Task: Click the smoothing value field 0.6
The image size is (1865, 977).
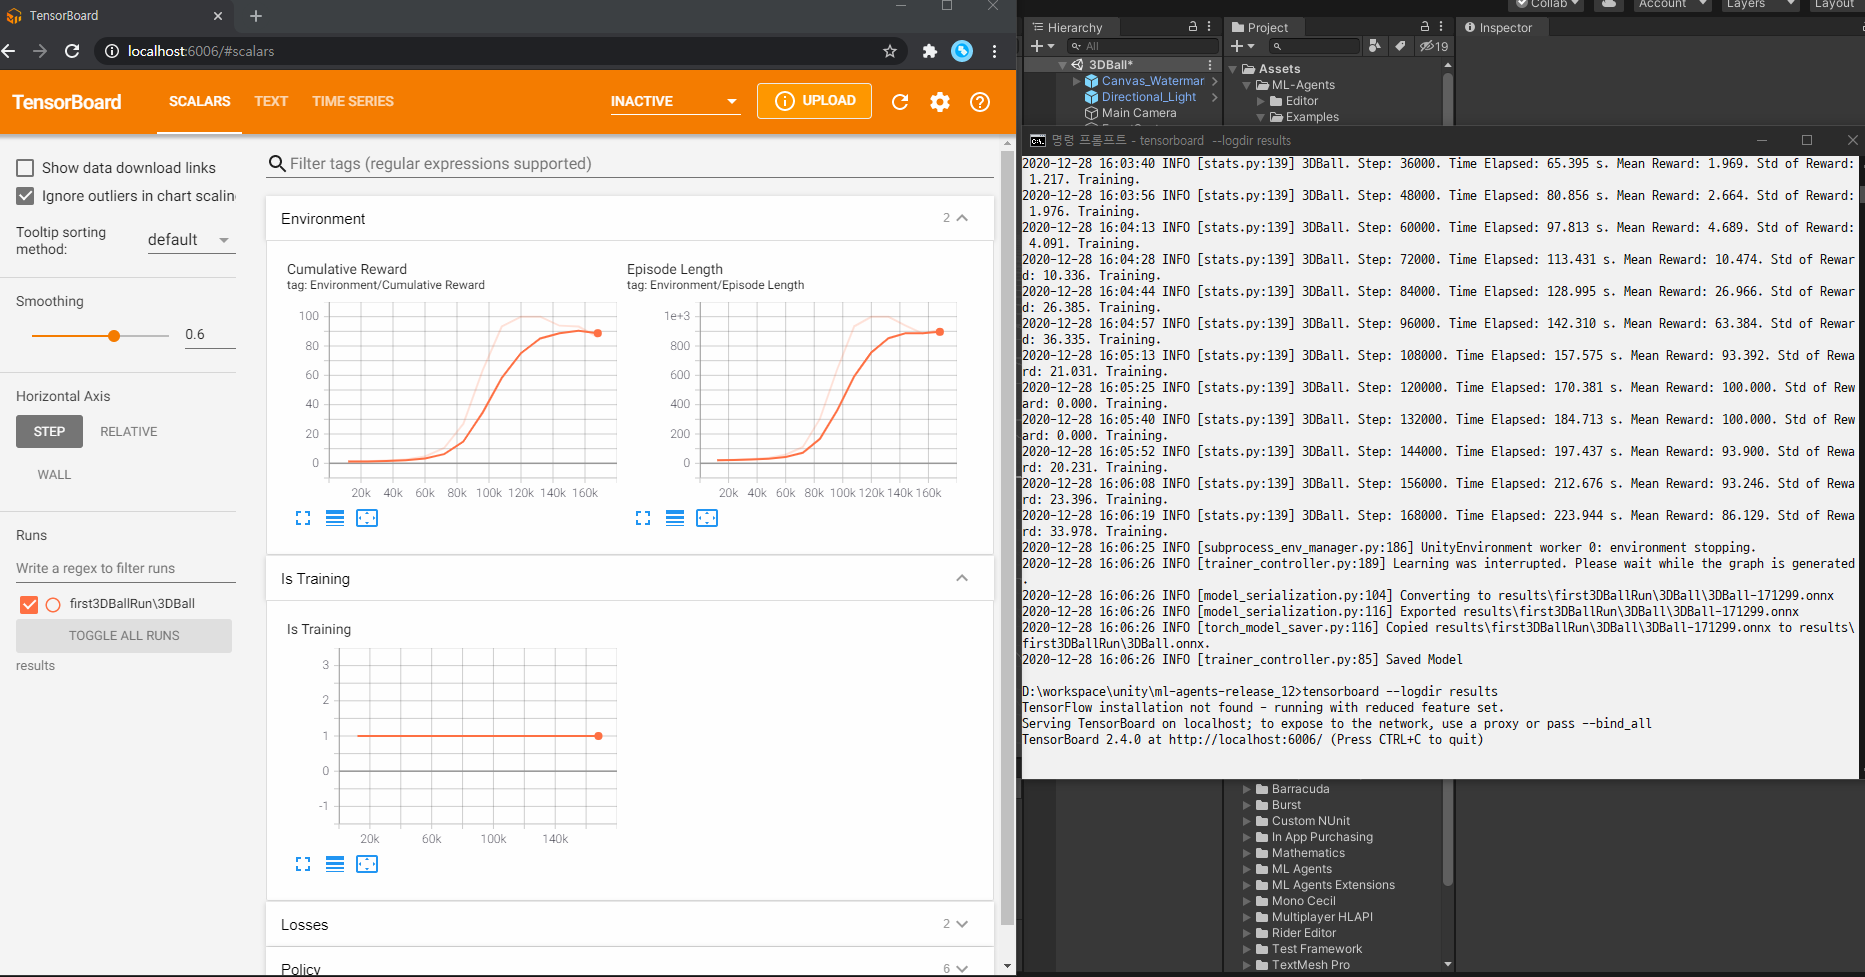Action: point(210,335)
